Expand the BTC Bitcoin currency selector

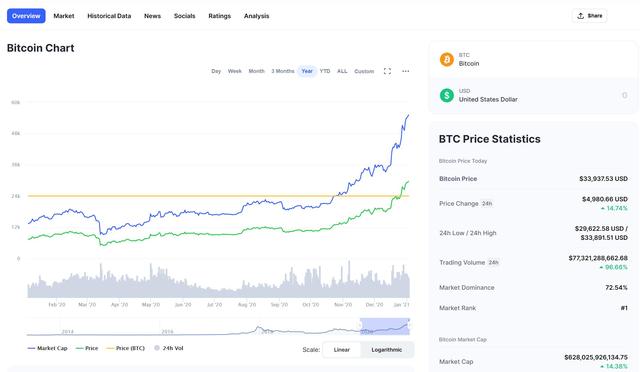point(533,60)
